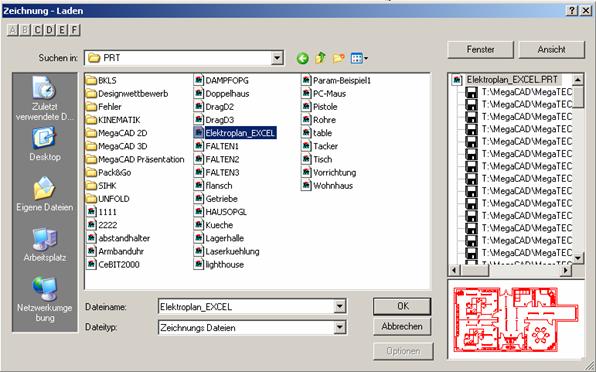Select the Pack&Go folder
This screenshot has width=596, height=372.
coord(109,173)
